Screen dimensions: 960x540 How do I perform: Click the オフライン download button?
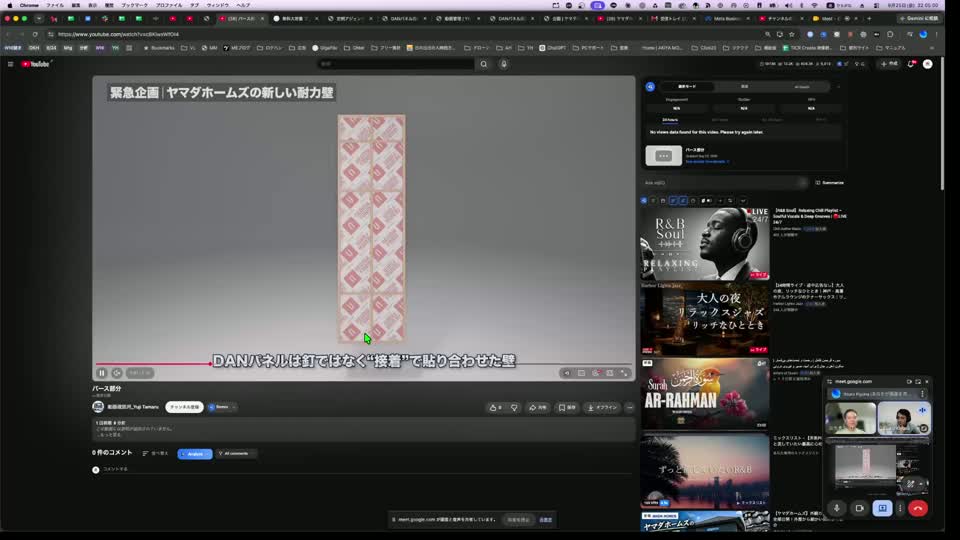click(x=602, y=408)
